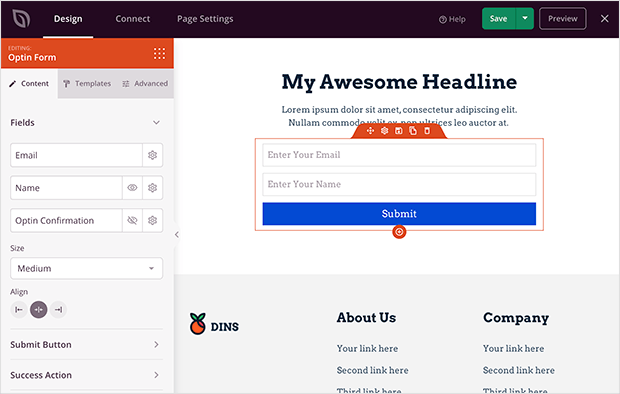Click the Company footer heading

516,318
